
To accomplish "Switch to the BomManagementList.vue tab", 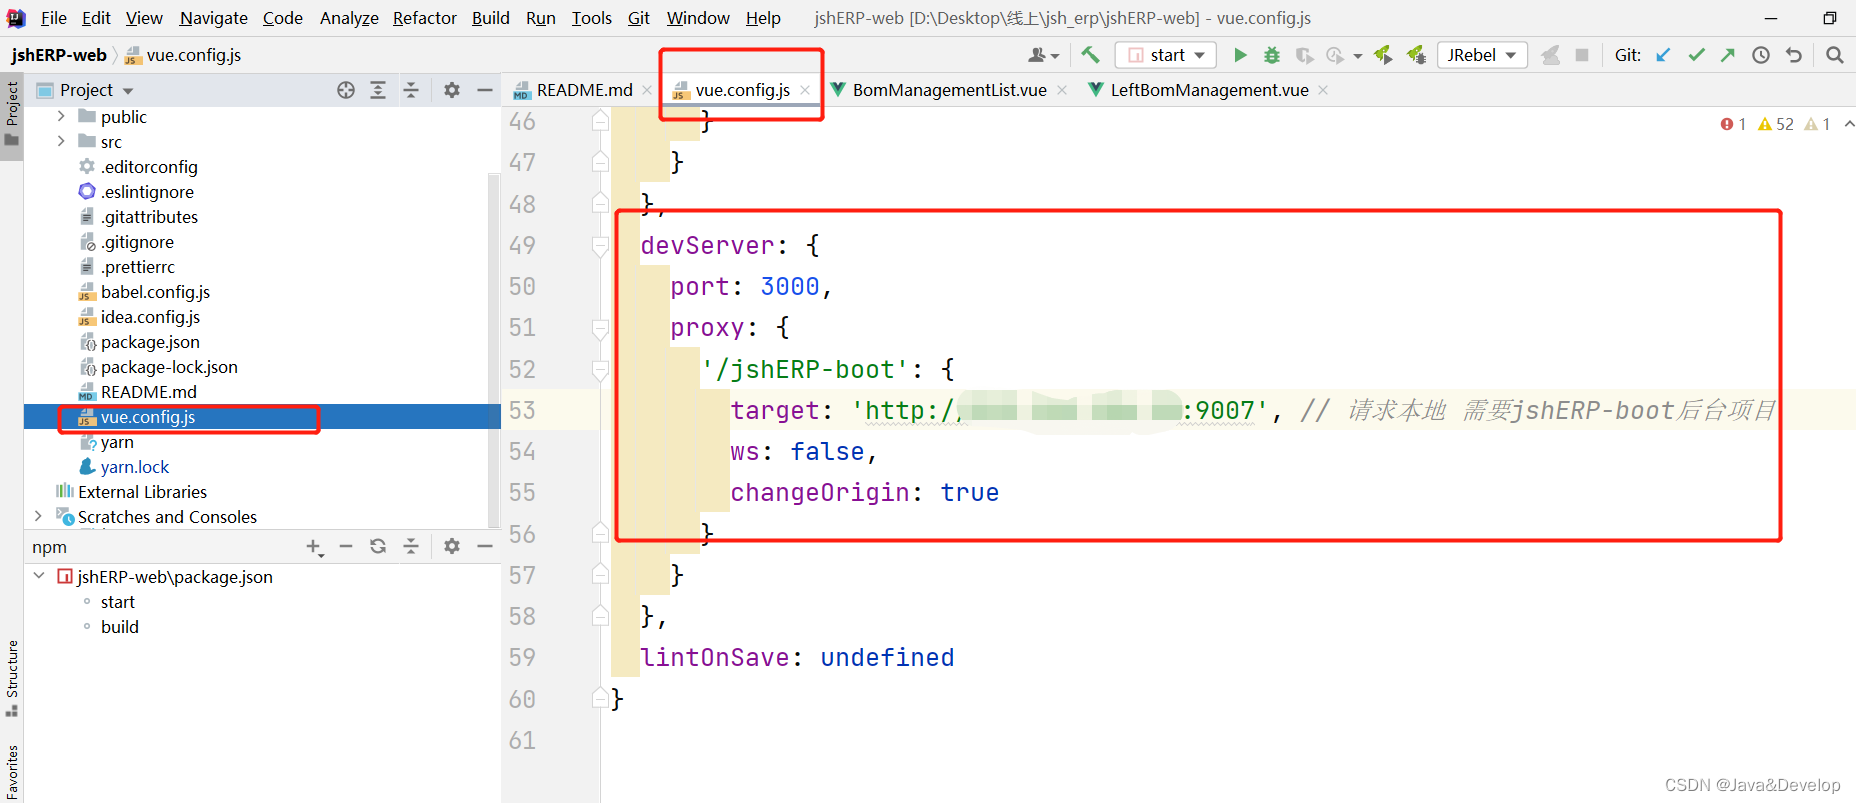I will click(x=948, y=90).
